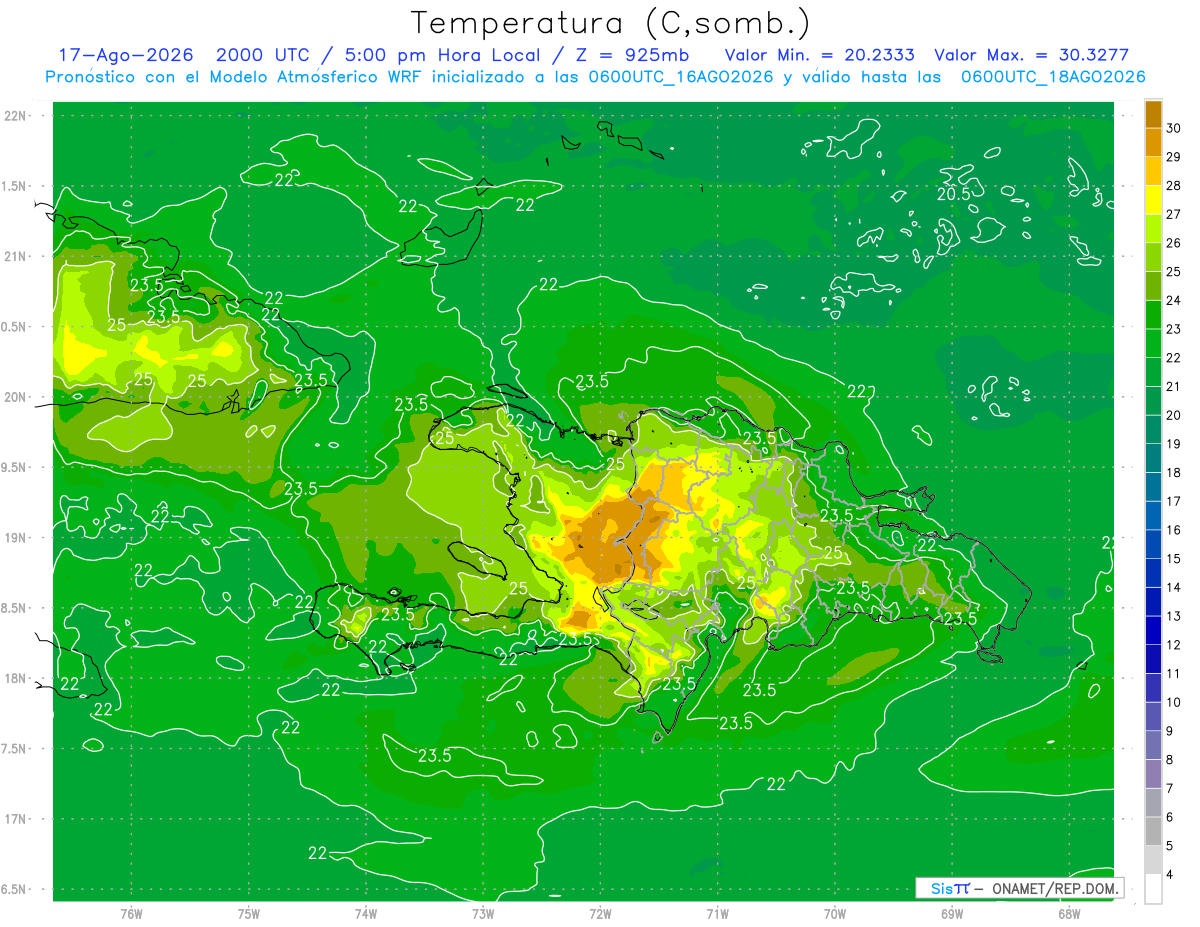1200x927 pixels.
Task: Click the title 'Temperatura (C,somb.)'
Action: click(611, 24)
